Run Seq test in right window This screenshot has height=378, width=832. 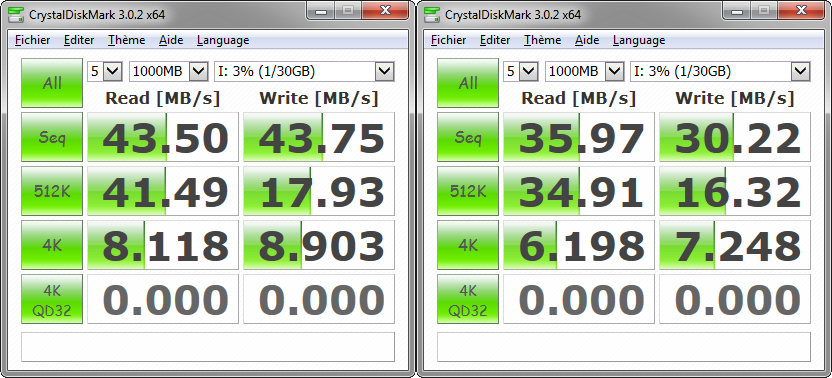[468, 137]
